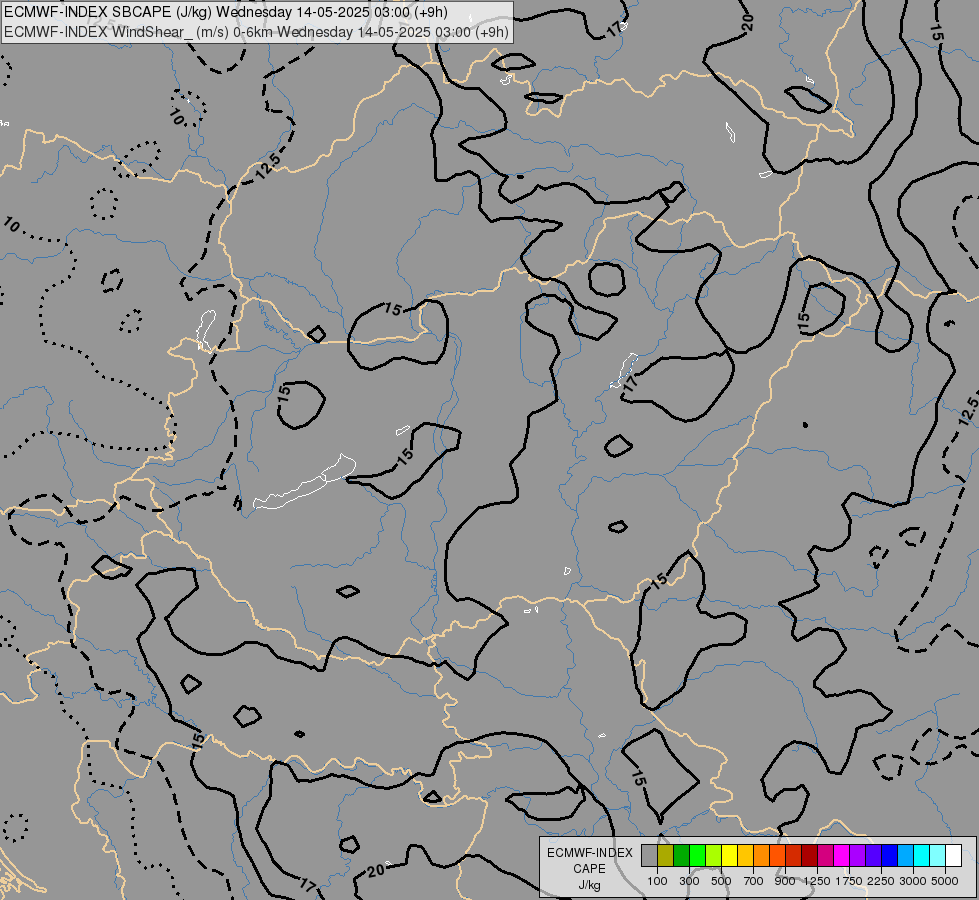The image size is (979, 900).
Task: Click the 300 legend value label
Action: (x=689, y=881)
